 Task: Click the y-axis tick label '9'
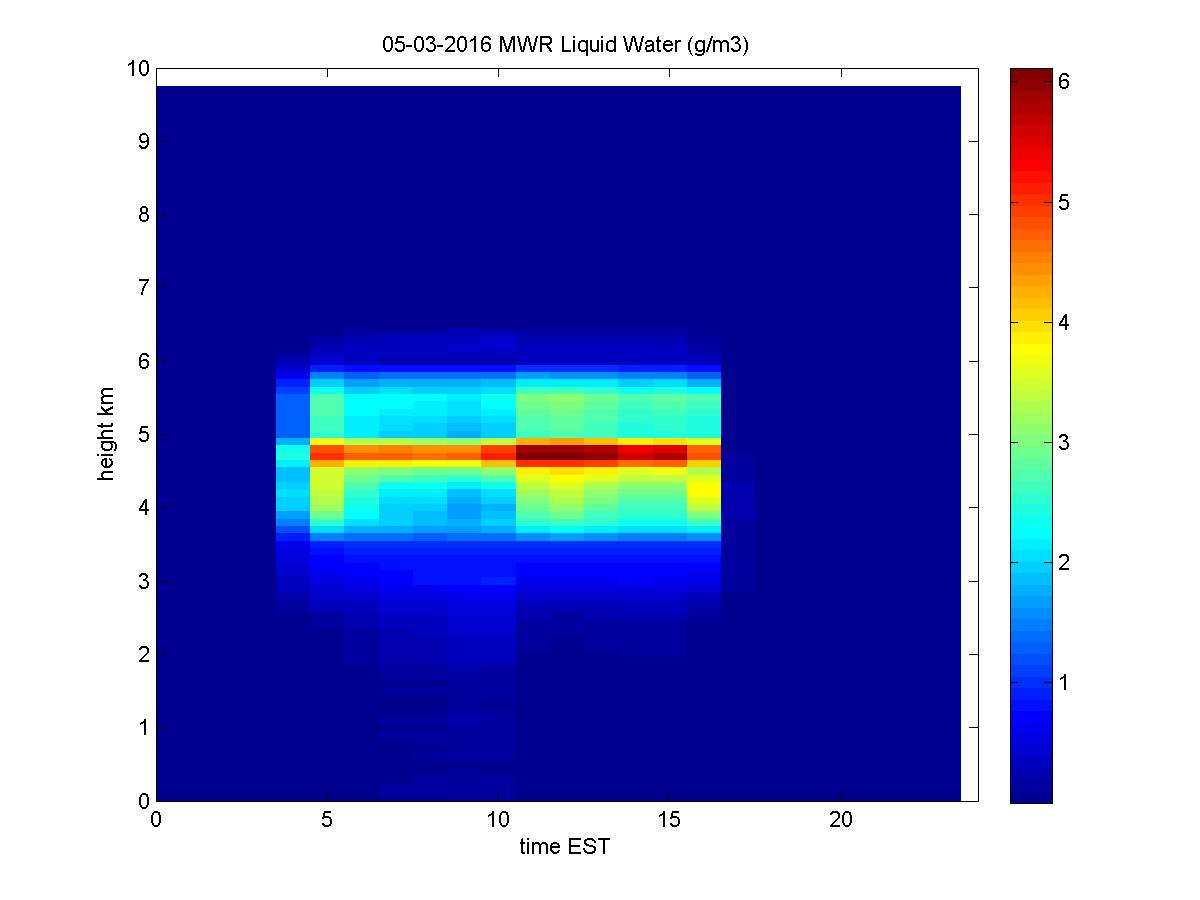(x=144, y=141)
